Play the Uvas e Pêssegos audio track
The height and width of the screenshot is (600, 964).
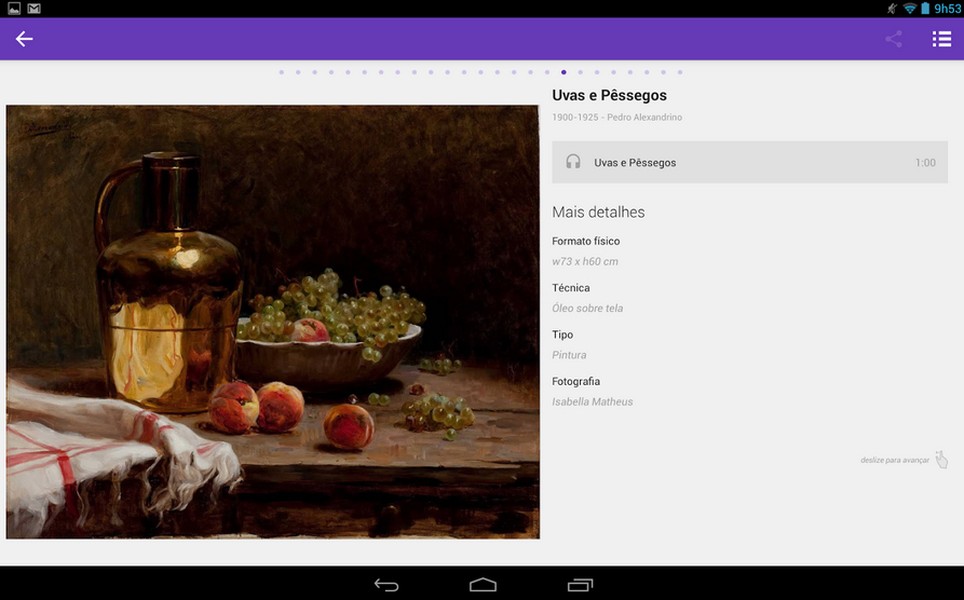(x=635, y=162)
